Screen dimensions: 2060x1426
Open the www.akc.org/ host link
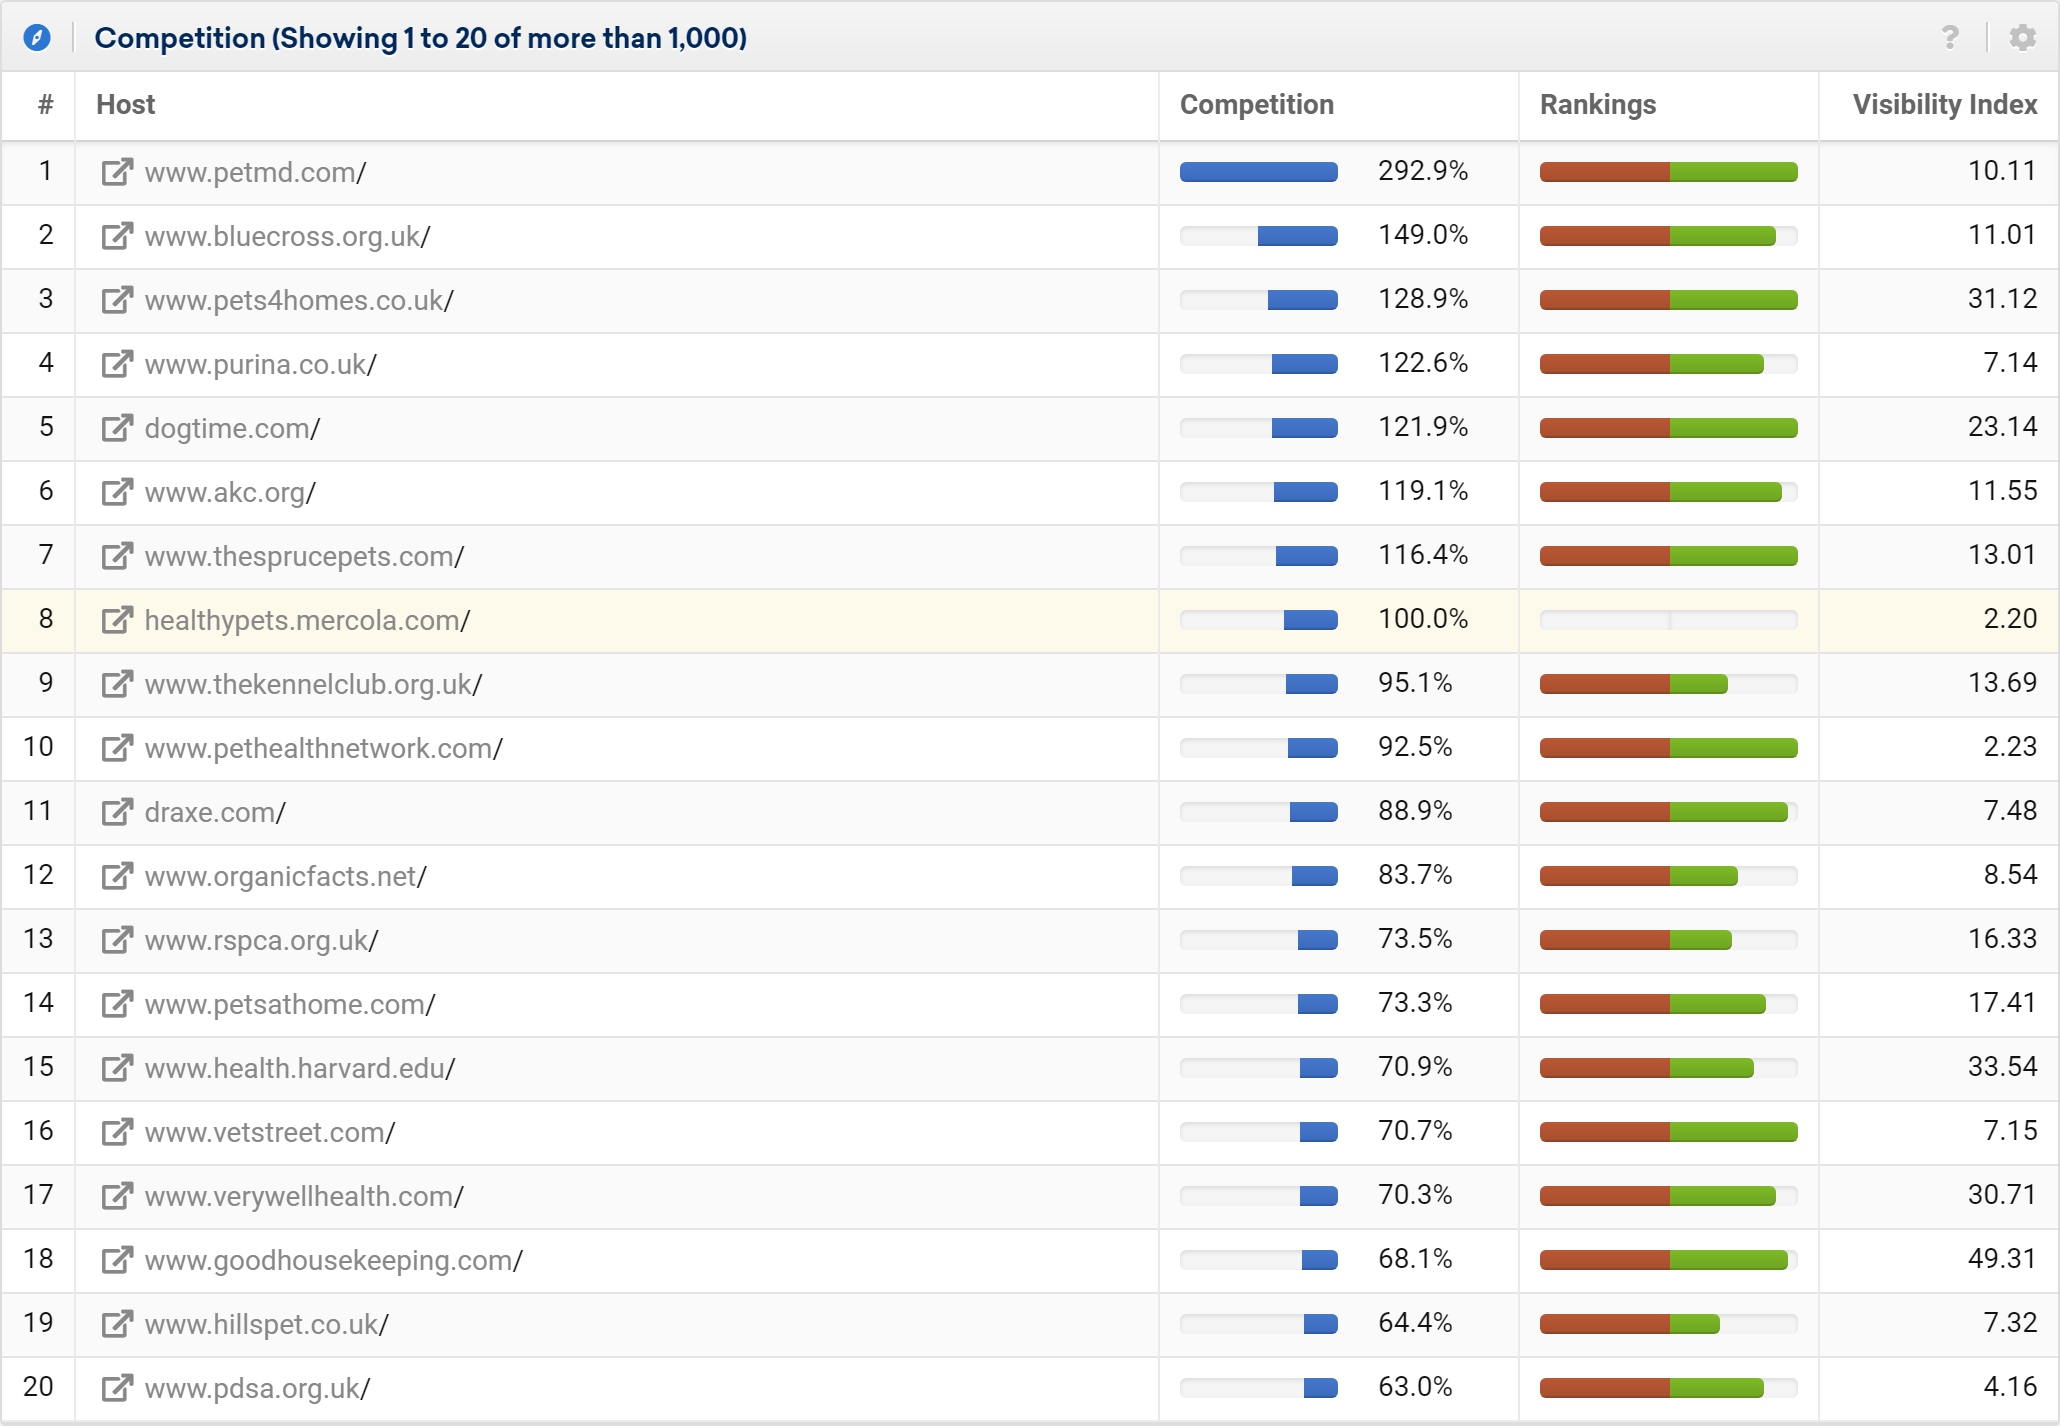[230, 492]
